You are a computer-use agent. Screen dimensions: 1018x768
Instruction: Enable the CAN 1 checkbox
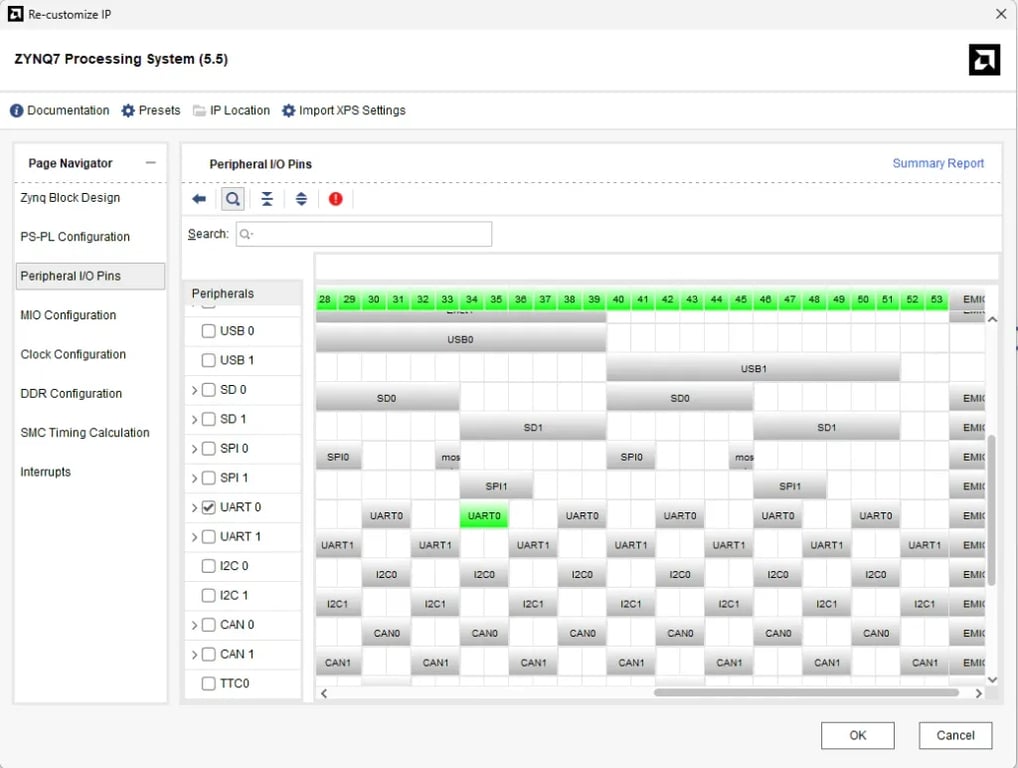208,654
